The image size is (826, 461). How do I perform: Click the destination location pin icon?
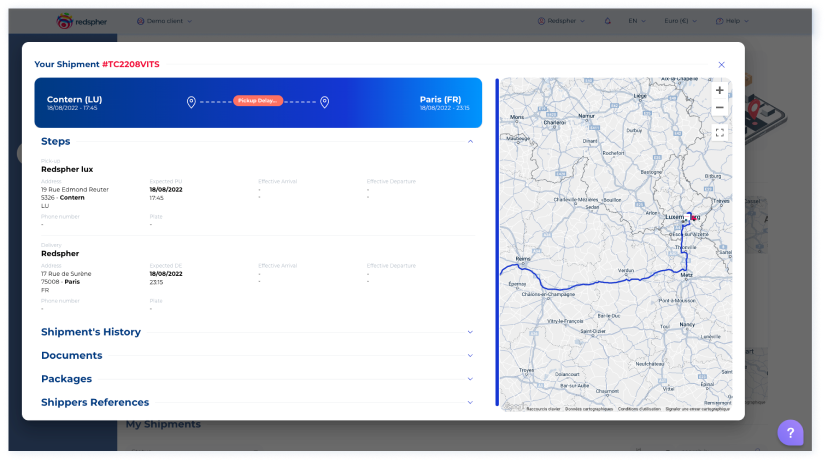tap(324, 102)
